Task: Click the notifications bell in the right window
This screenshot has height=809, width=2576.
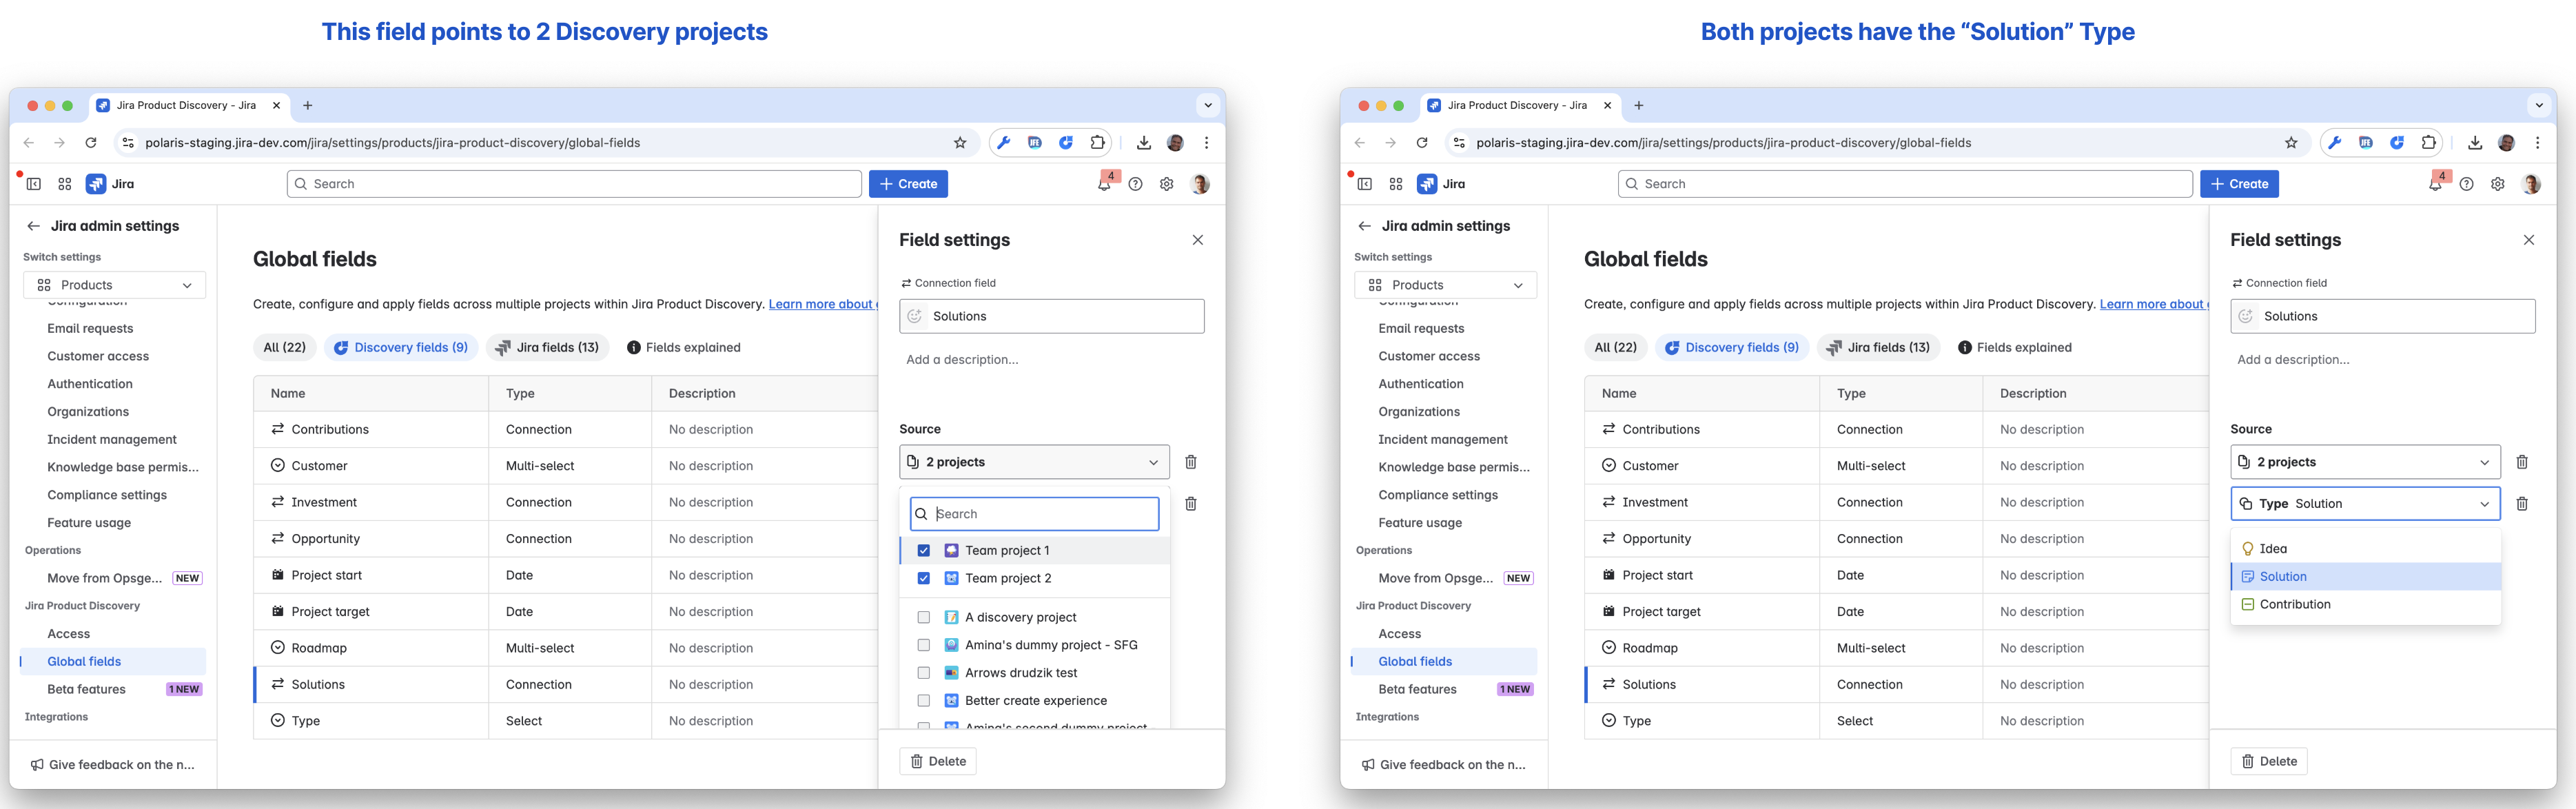Action: click(2435, 184)
